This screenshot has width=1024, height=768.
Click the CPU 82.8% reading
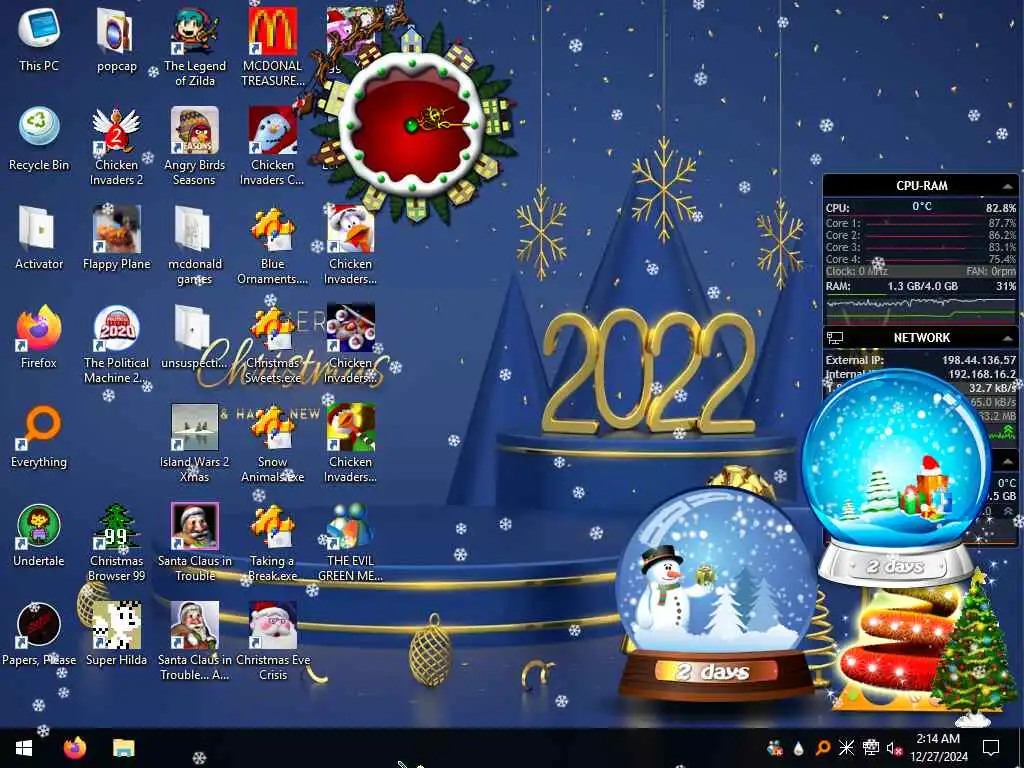point(1000,208)
